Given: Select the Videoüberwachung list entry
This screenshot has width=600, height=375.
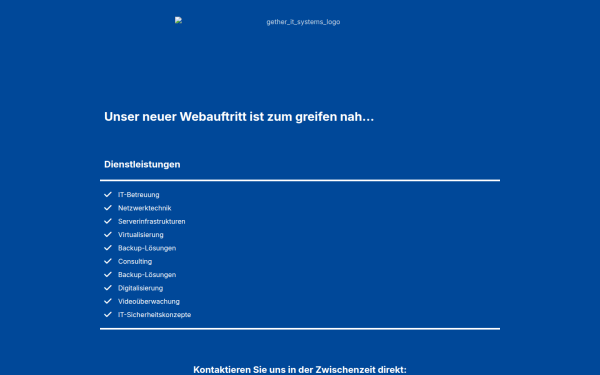Looking at the screenshot, I should pyautogui.click(x=149, y=302).
